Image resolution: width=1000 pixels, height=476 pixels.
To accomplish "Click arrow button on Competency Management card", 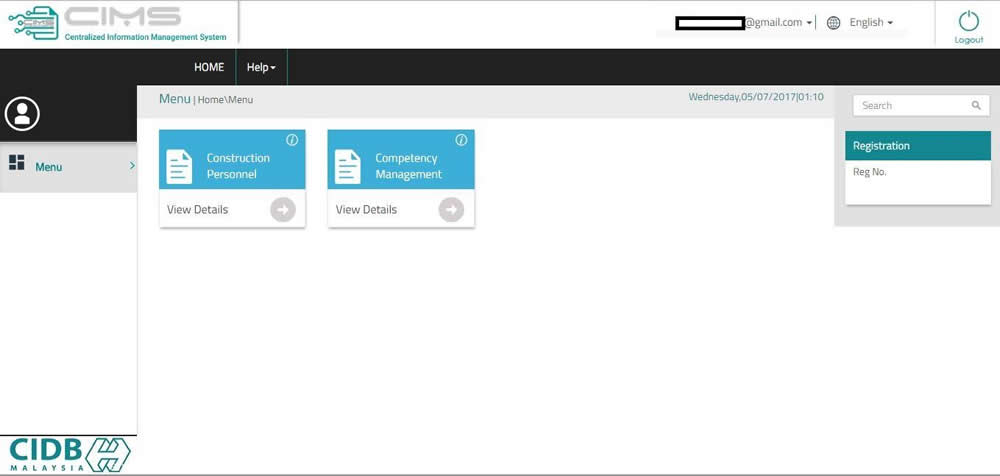I will click(x=451, y=209).
